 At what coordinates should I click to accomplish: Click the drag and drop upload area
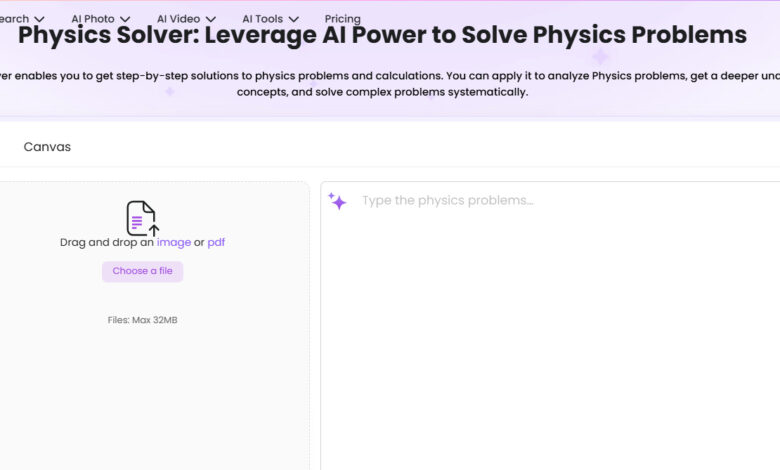154,325
